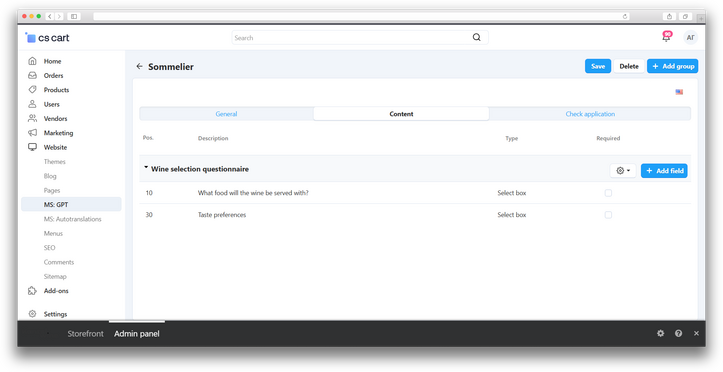Show browser tab overview

686,16
